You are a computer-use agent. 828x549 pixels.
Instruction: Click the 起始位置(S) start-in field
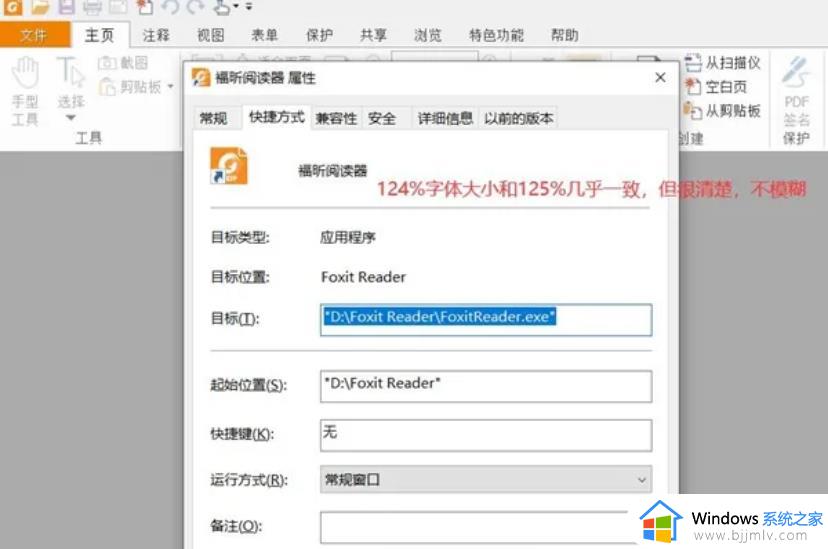click(x=486, y=386)
